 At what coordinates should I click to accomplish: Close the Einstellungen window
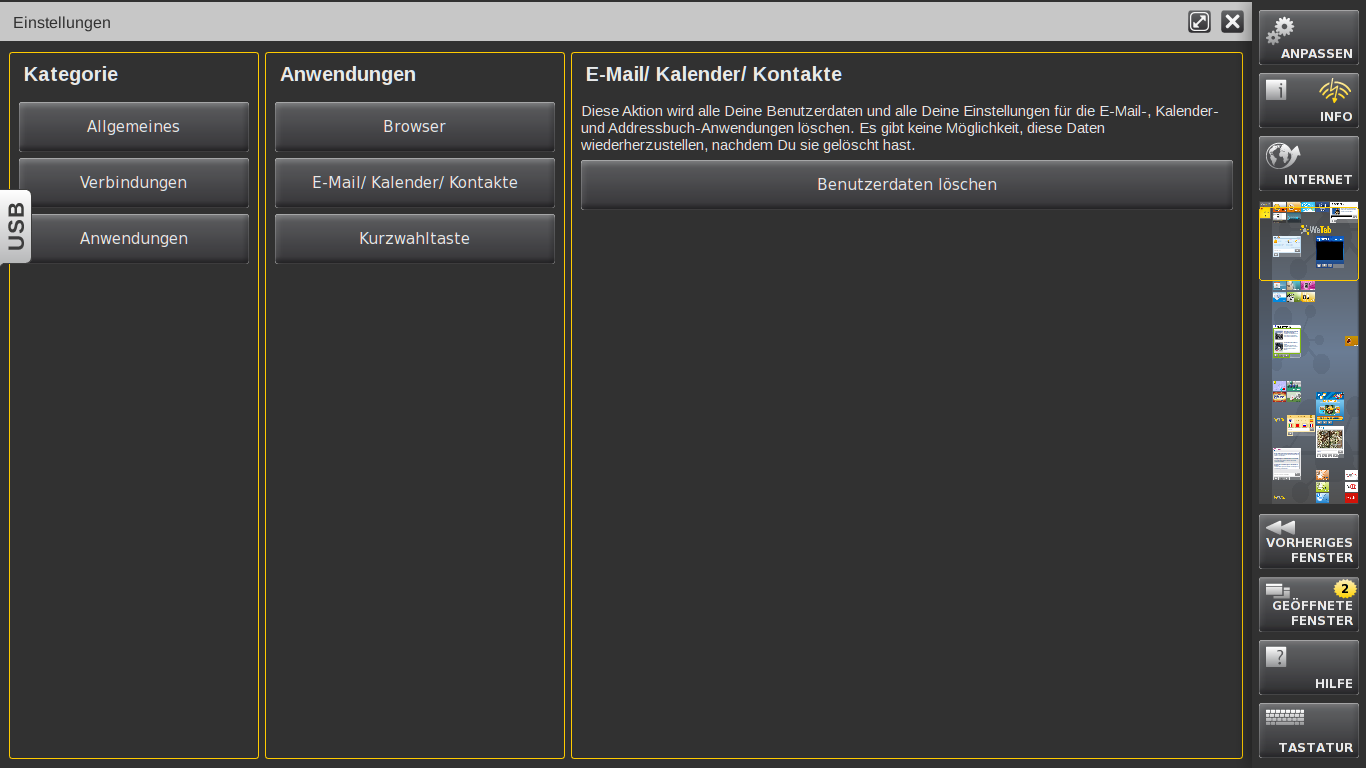1232,22
